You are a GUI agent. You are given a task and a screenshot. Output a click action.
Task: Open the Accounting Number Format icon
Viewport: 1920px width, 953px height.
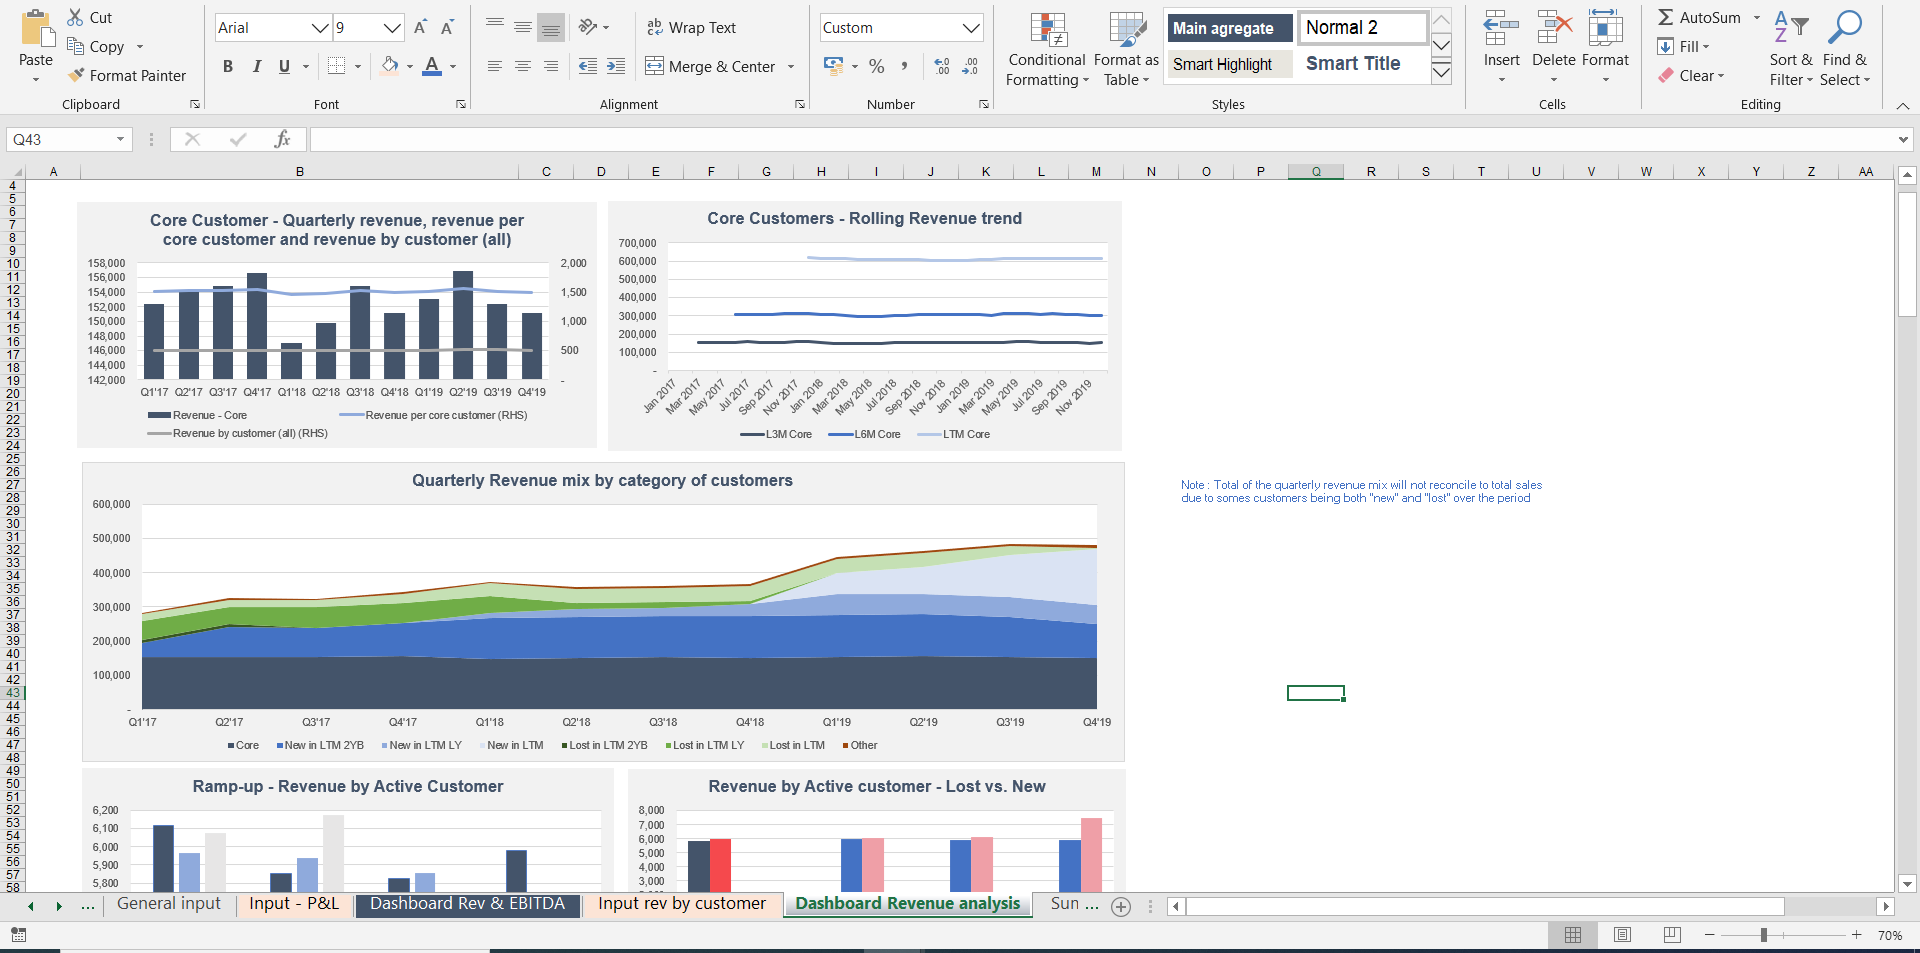point(833,66)
